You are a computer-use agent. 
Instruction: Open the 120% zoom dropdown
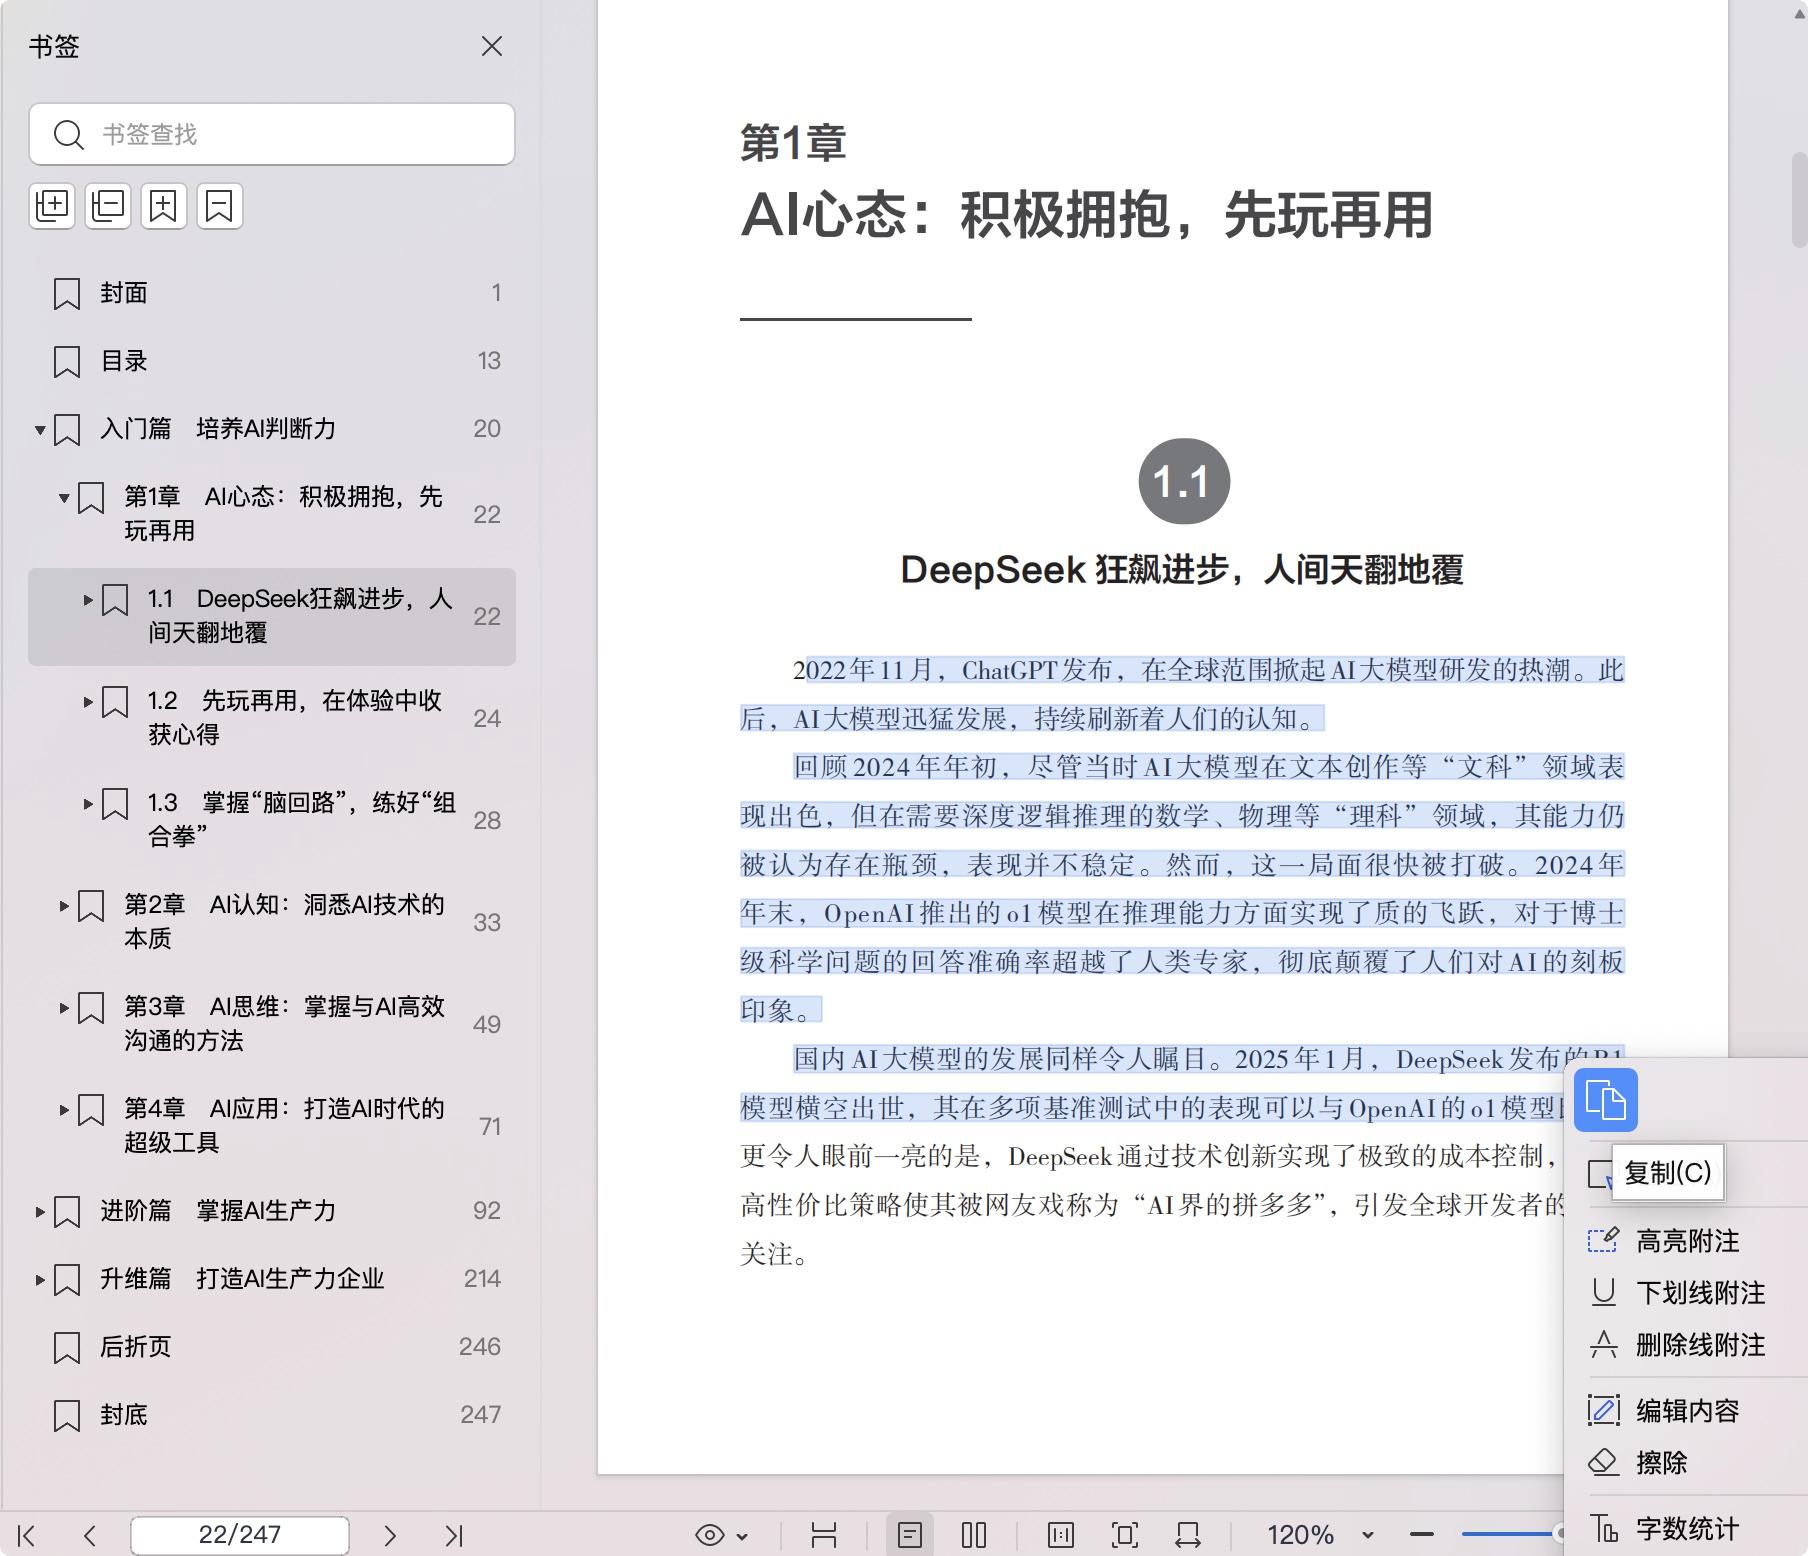tap(1367, 1535)
